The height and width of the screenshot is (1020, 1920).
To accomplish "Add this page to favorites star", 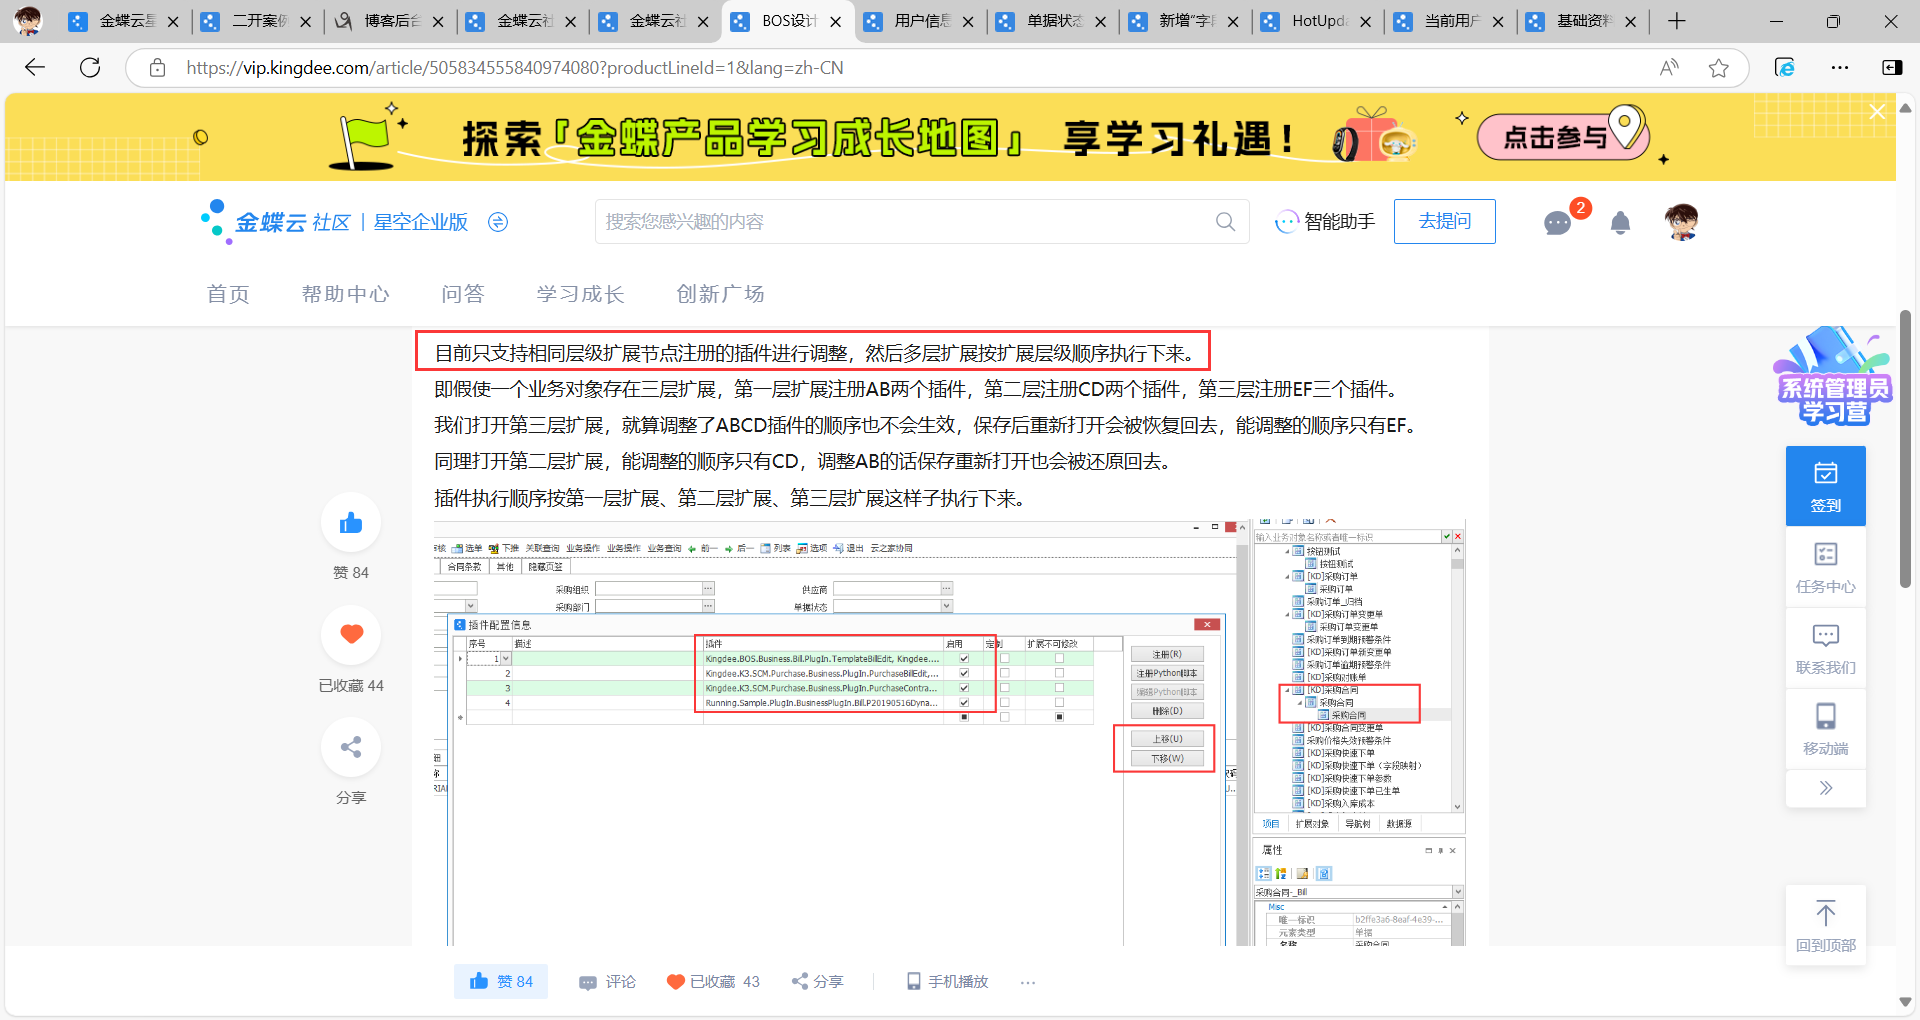I will click(1719, 68).
